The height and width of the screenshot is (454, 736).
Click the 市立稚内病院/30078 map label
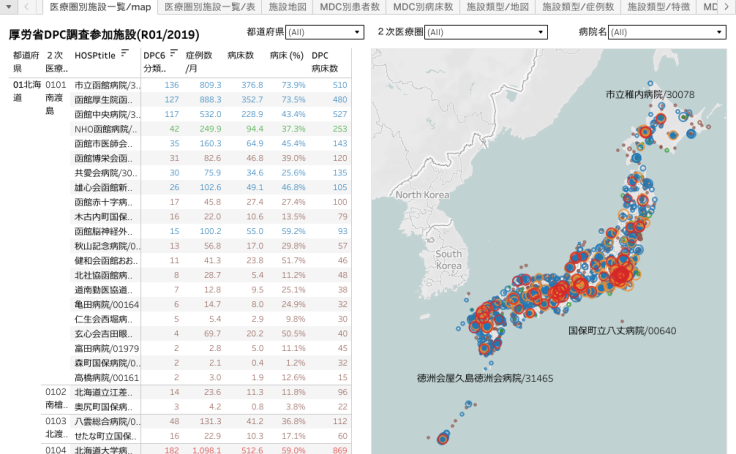coord(649,94)
